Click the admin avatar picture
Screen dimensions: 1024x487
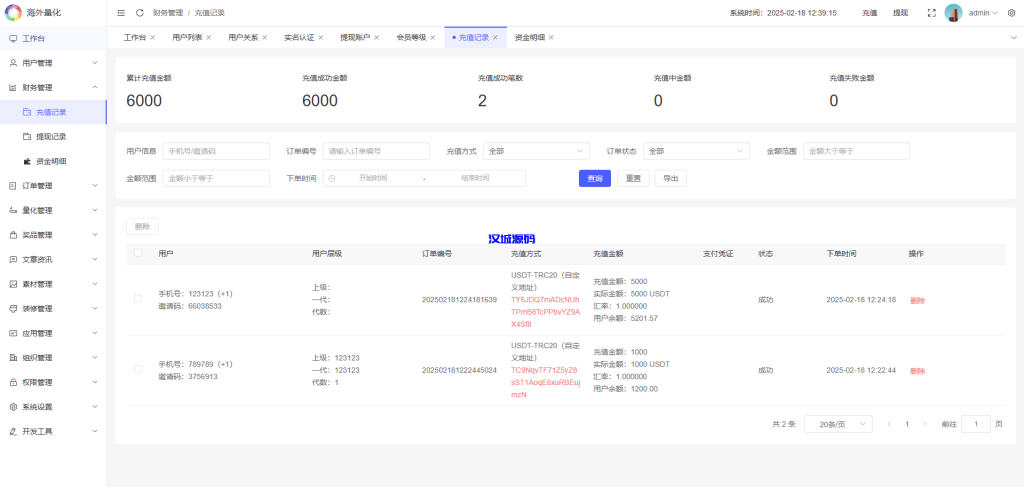point(953,13)
